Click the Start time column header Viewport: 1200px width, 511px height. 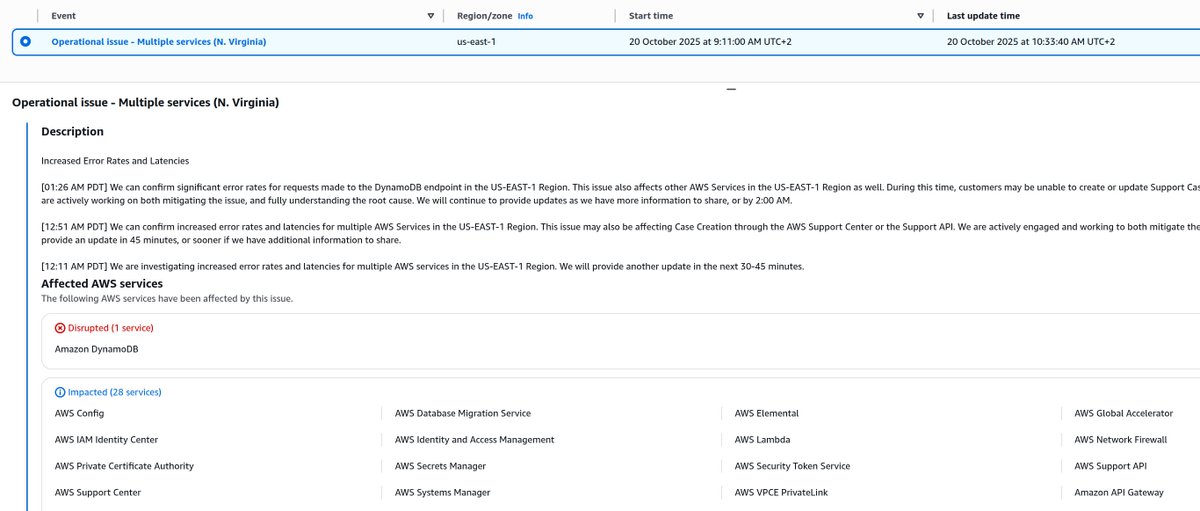[x=651, y=16]
